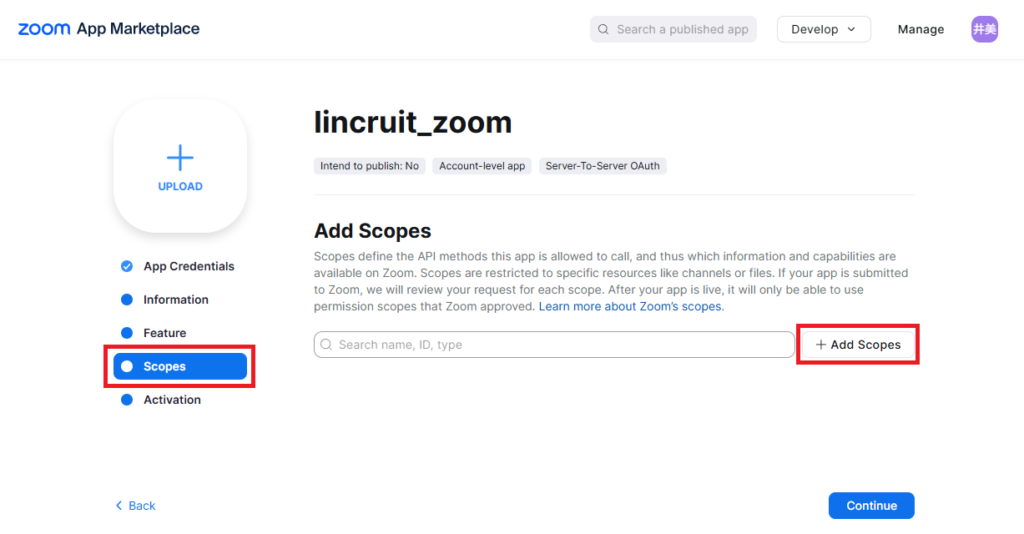Click the scope search magnifier icon

tap(327, 345)
